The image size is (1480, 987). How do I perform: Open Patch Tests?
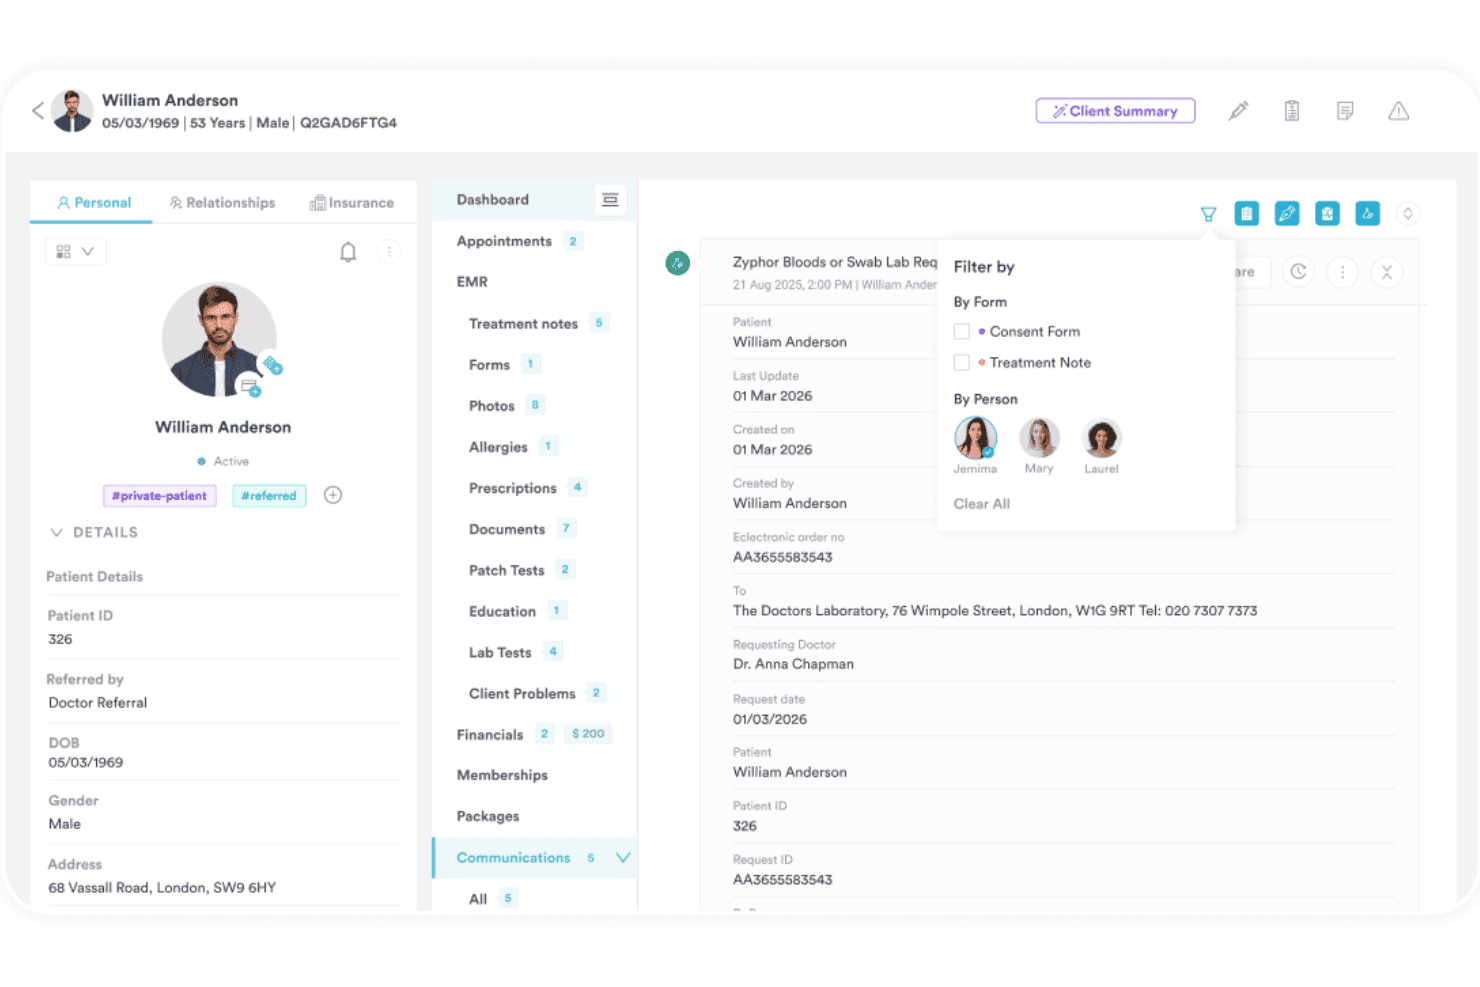tap(506, 570)
